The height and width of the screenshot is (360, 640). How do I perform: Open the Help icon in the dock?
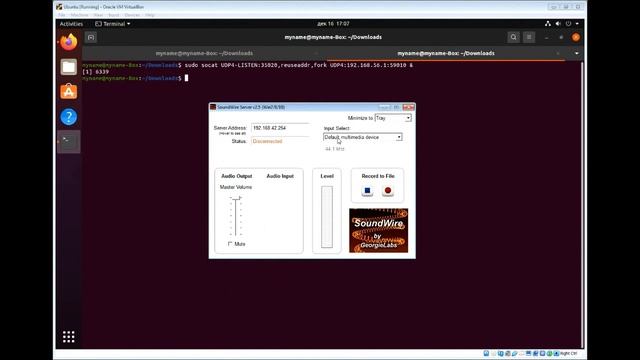pyautogui.click(x=69, y=117)
